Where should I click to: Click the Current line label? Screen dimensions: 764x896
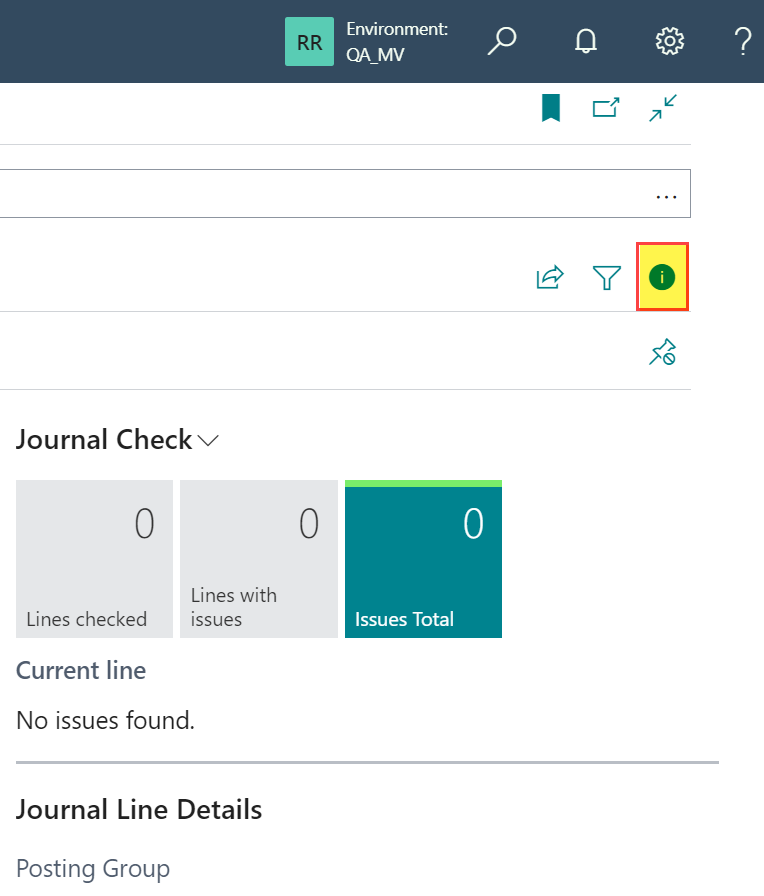pos(80,670)
